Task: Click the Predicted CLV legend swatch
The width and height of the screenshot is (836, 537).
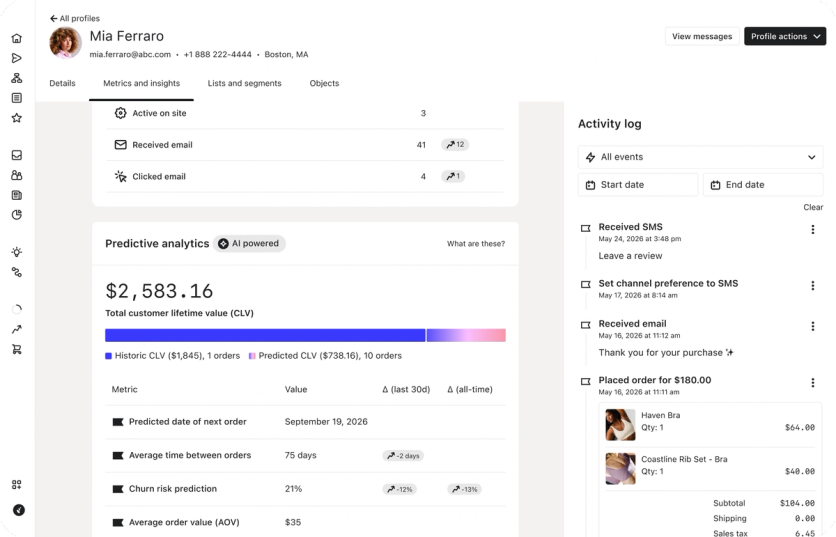Action: (252, 356)
